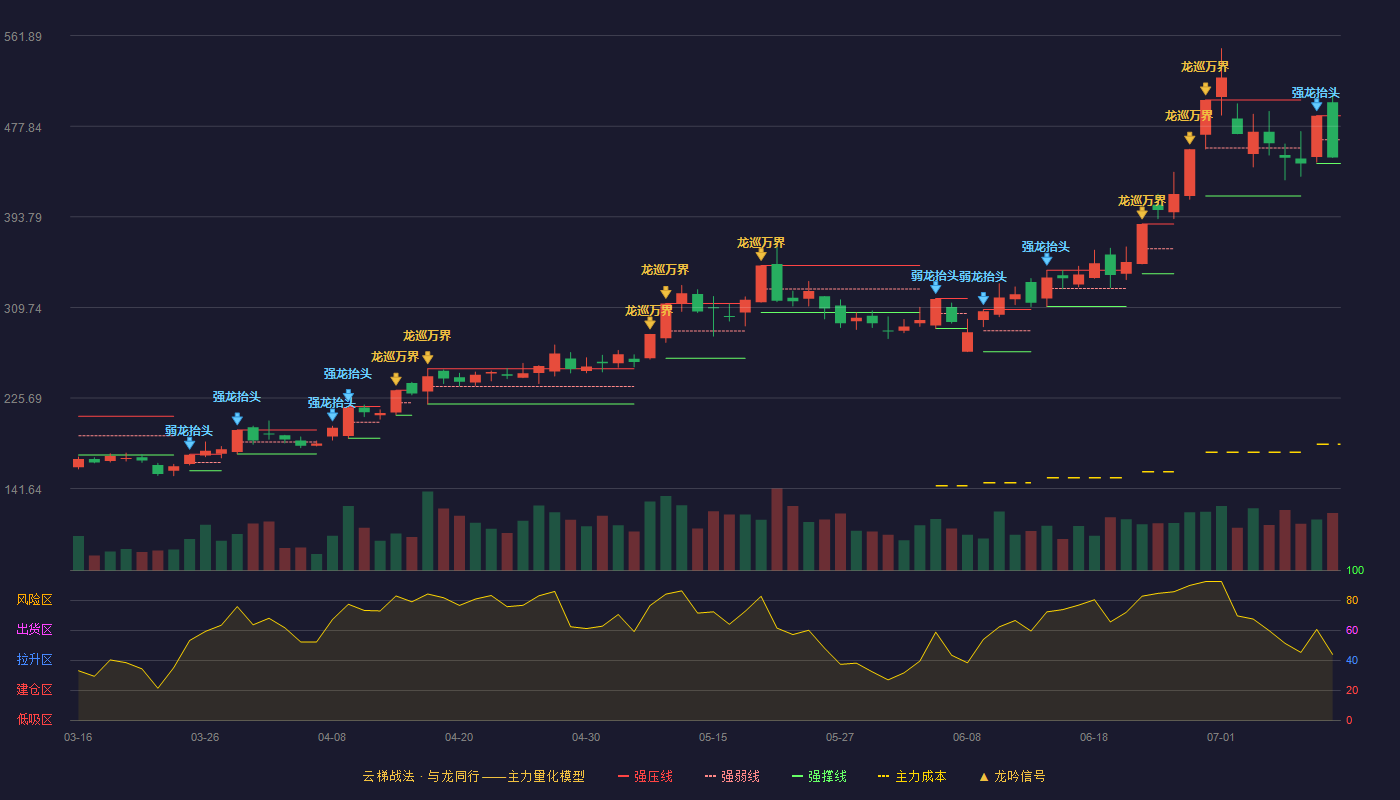Viewport: 1400px width, 800px height.
Task: Toggle the 强撑线 legend series
Action: (x=819, y=776)
